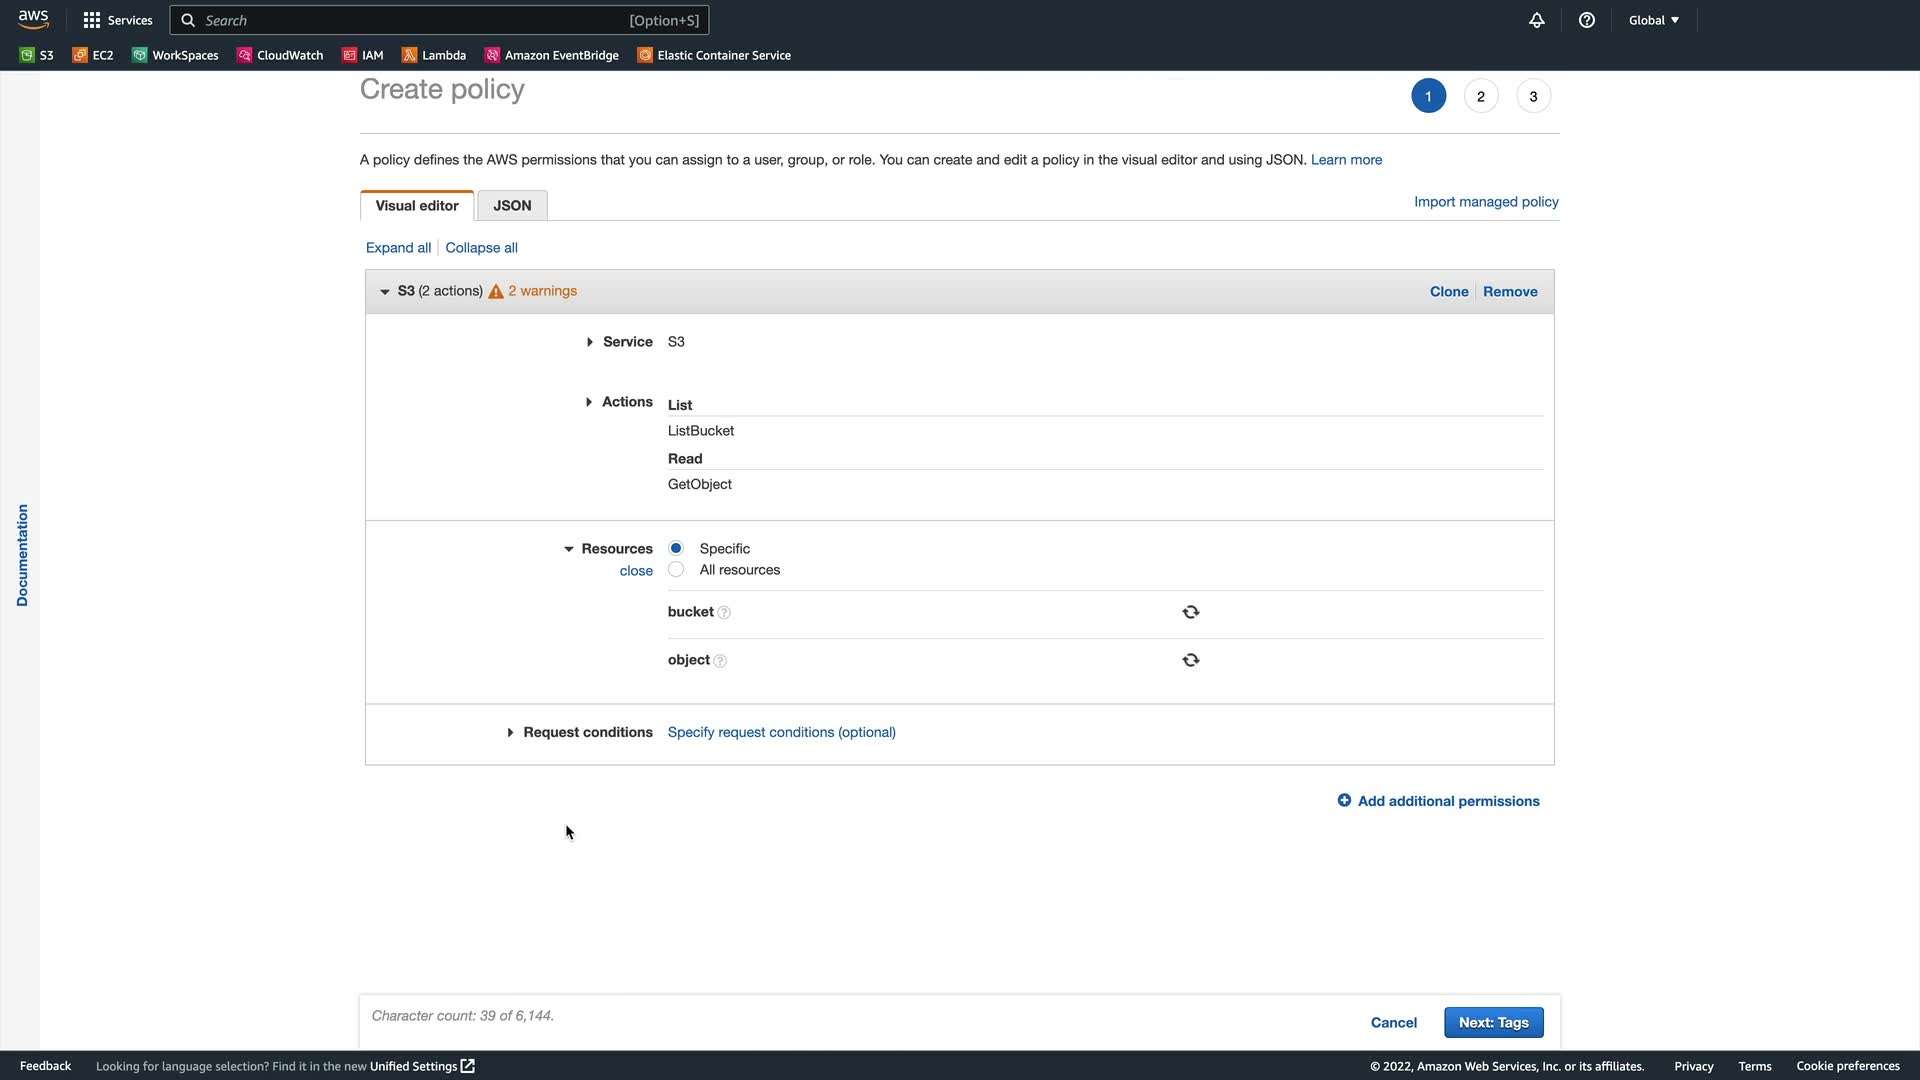Open the Global region dropdown
Viewport: 1920px width, 1080px height.
point(1653,20)
